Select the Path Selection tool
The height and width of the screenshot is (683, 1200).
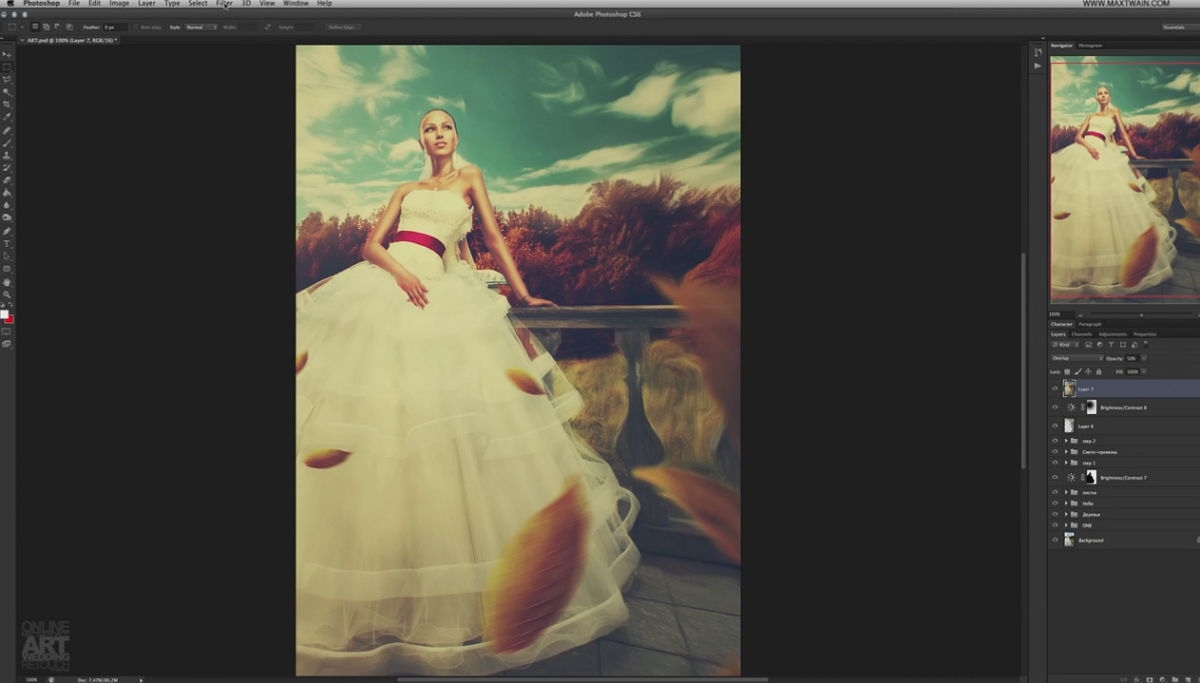pyautogui.click(x=7, y=256)
